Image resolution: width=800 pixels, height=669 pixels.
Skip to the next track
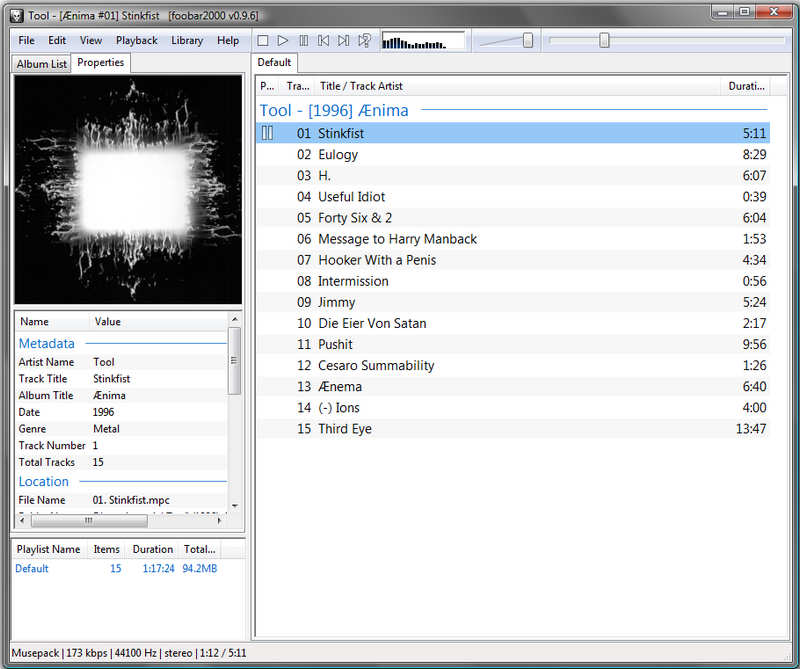pos(344,40)
